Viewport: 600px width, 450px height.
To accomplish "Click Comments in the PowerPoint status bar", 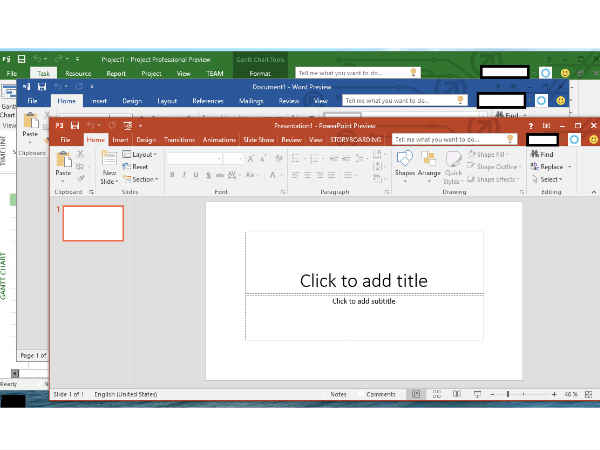I will tap(378, 394).
